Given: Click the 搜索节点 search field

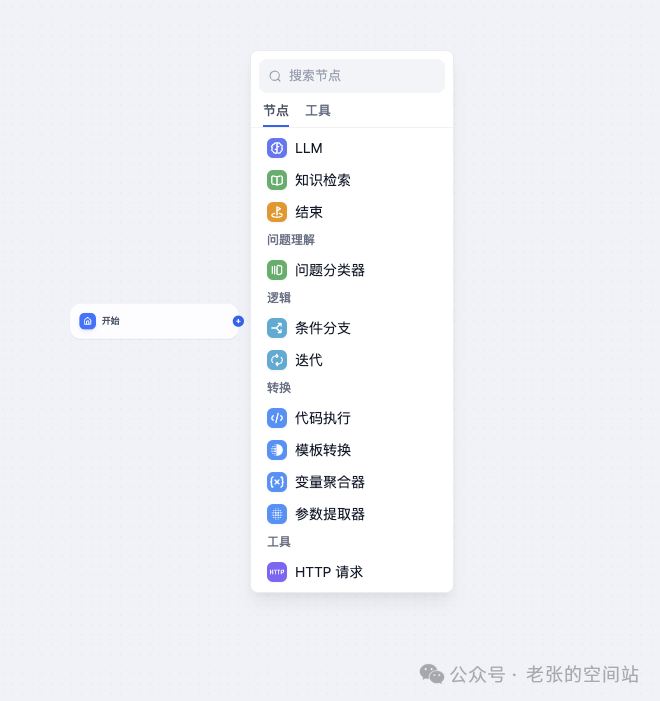Looking at the screenshot, I should tap(352, 76).
